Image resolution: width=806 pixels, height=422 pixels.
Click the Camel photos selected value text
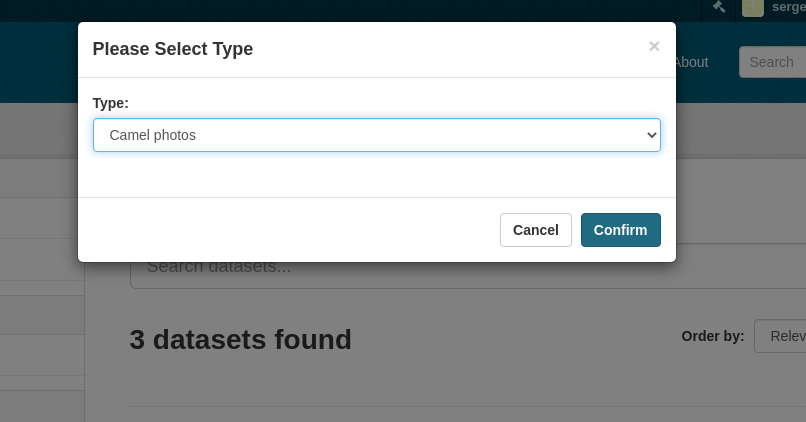click(153, 135)
